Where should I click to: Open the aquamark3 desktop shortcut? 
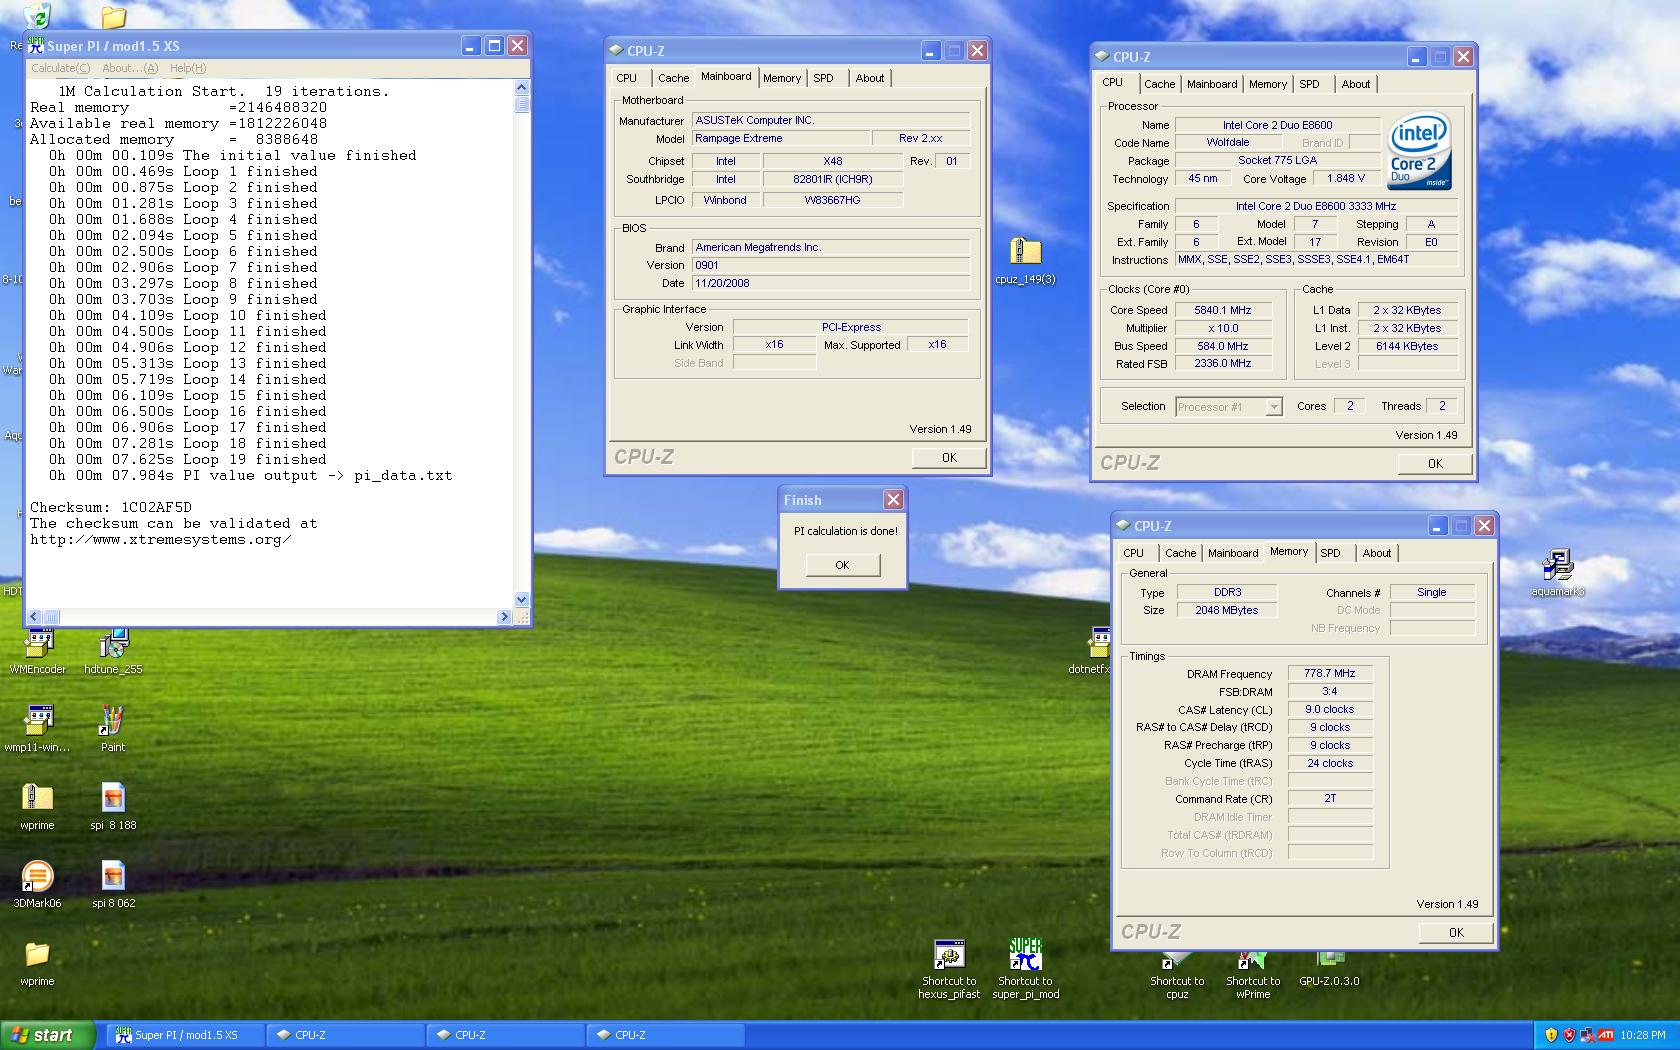click(x=1557, y=572)
